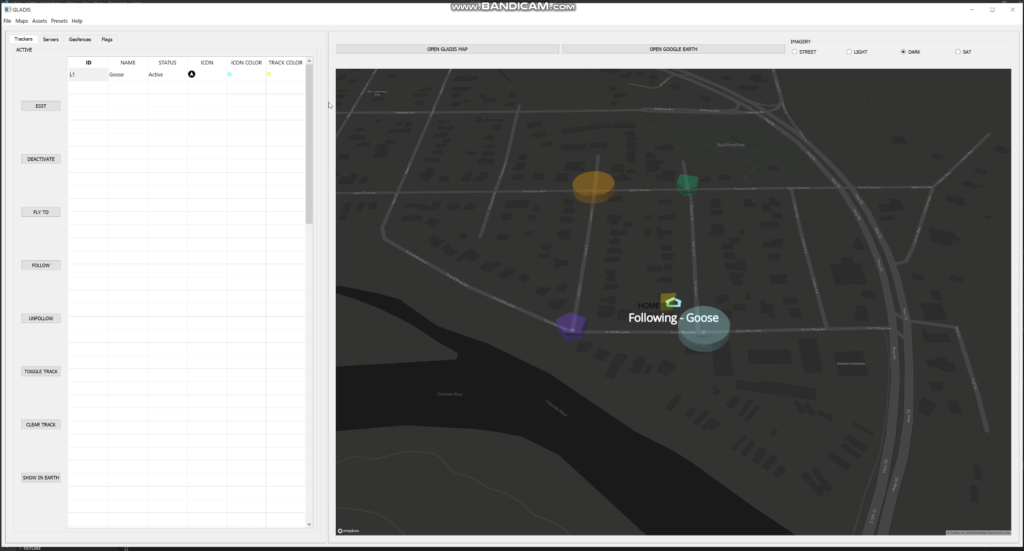Switch to the Trackers tab
The width and height of the screenshot is (1024, 551).
click(x=24, y=39)
